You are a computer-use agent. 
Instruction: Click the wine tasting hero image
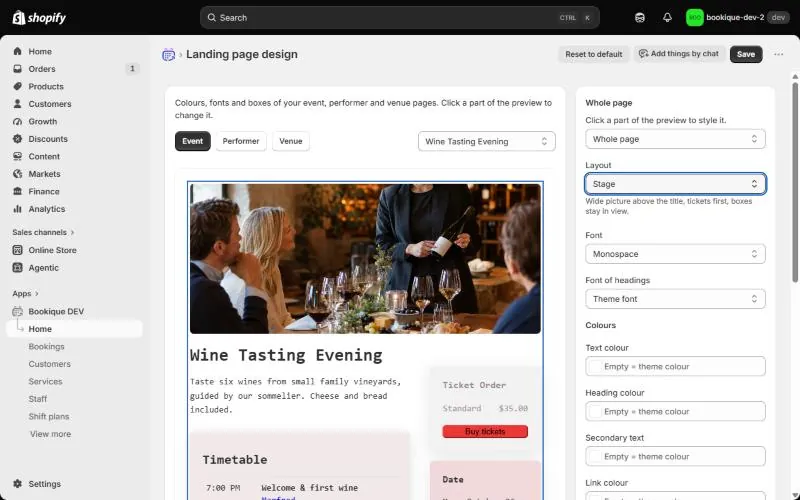(x=365, y=259)
